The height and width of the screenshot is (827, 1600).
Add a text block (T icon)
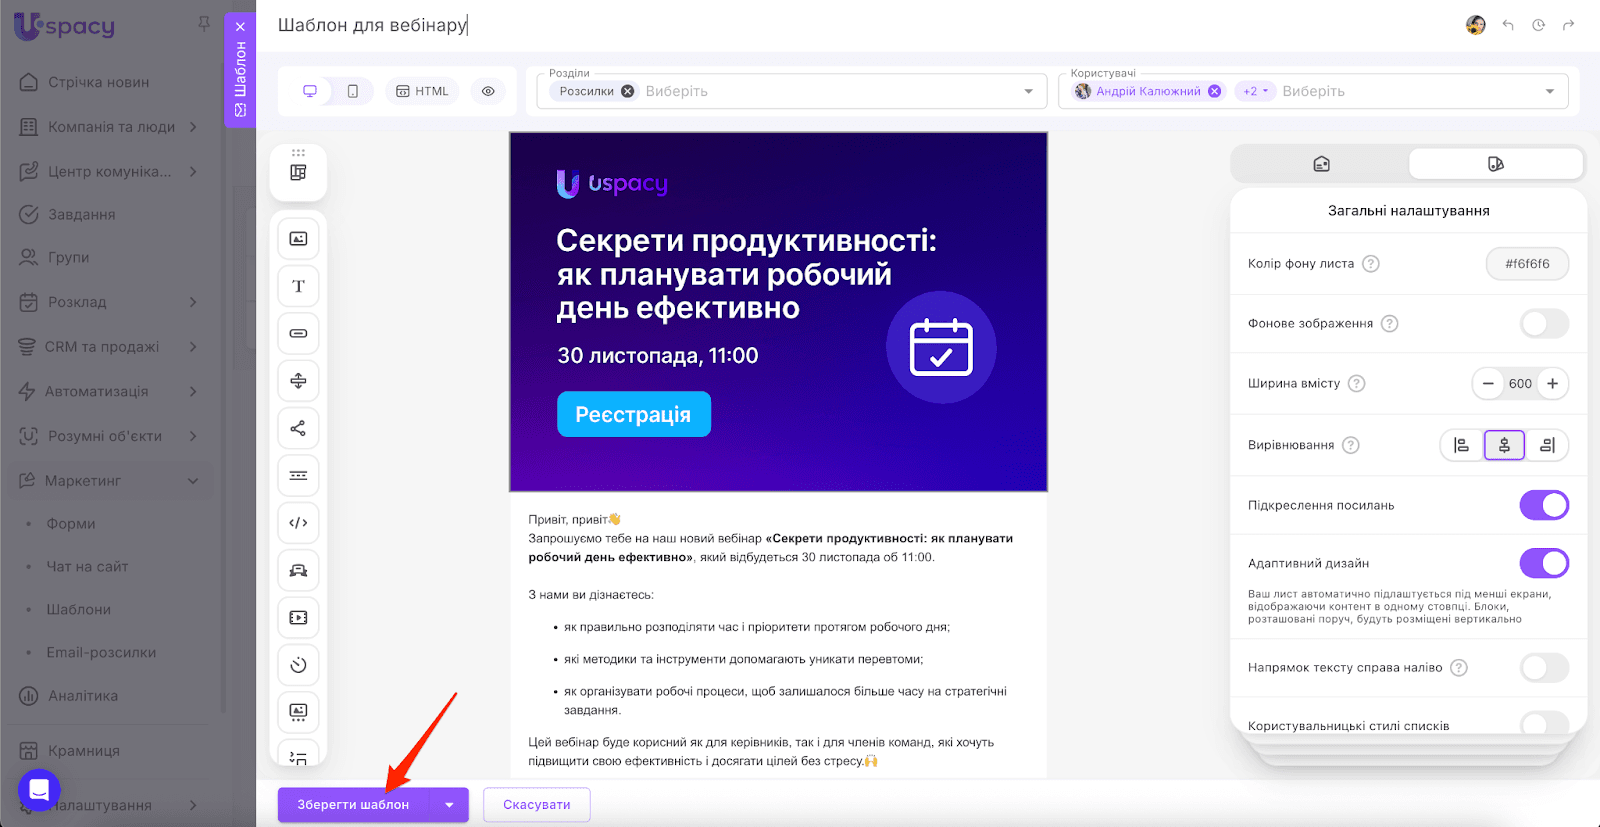point(298,286)
